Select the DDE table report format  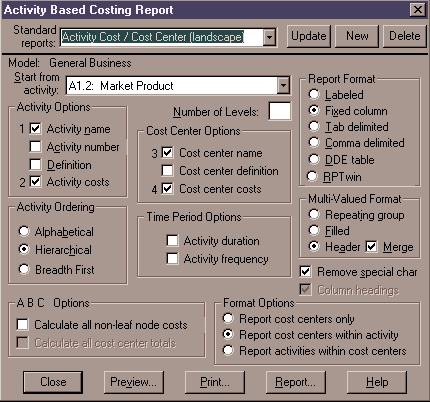tap(314, 159)
